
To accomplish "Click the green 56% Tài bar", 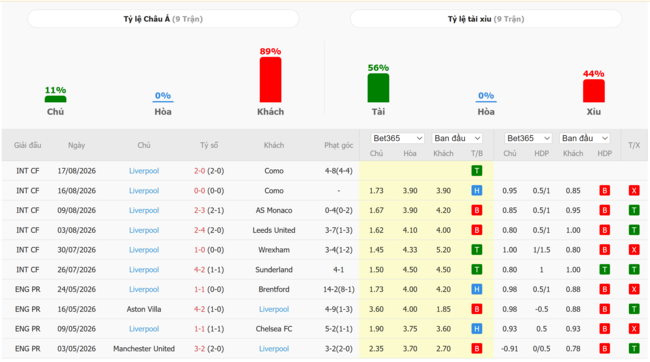I will 378,88.
